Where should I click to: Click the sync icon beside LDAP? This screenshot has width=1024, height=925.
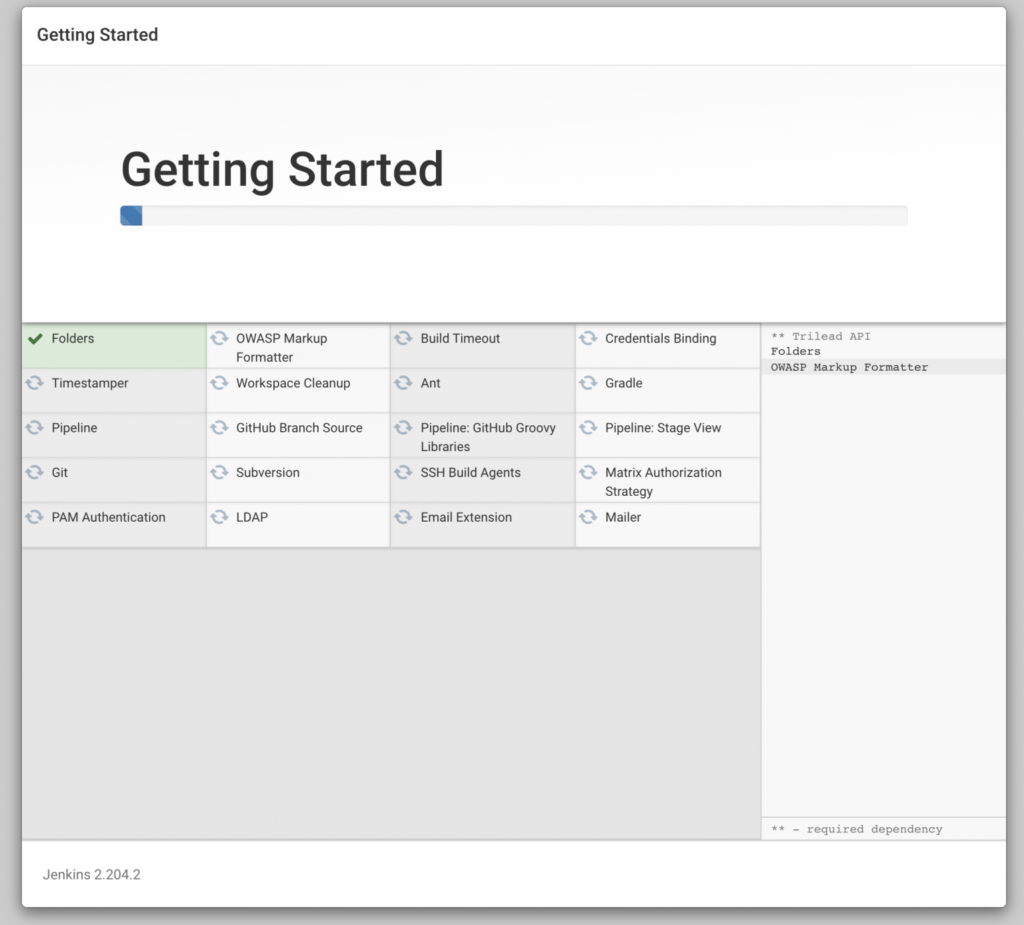pos(219,517)
